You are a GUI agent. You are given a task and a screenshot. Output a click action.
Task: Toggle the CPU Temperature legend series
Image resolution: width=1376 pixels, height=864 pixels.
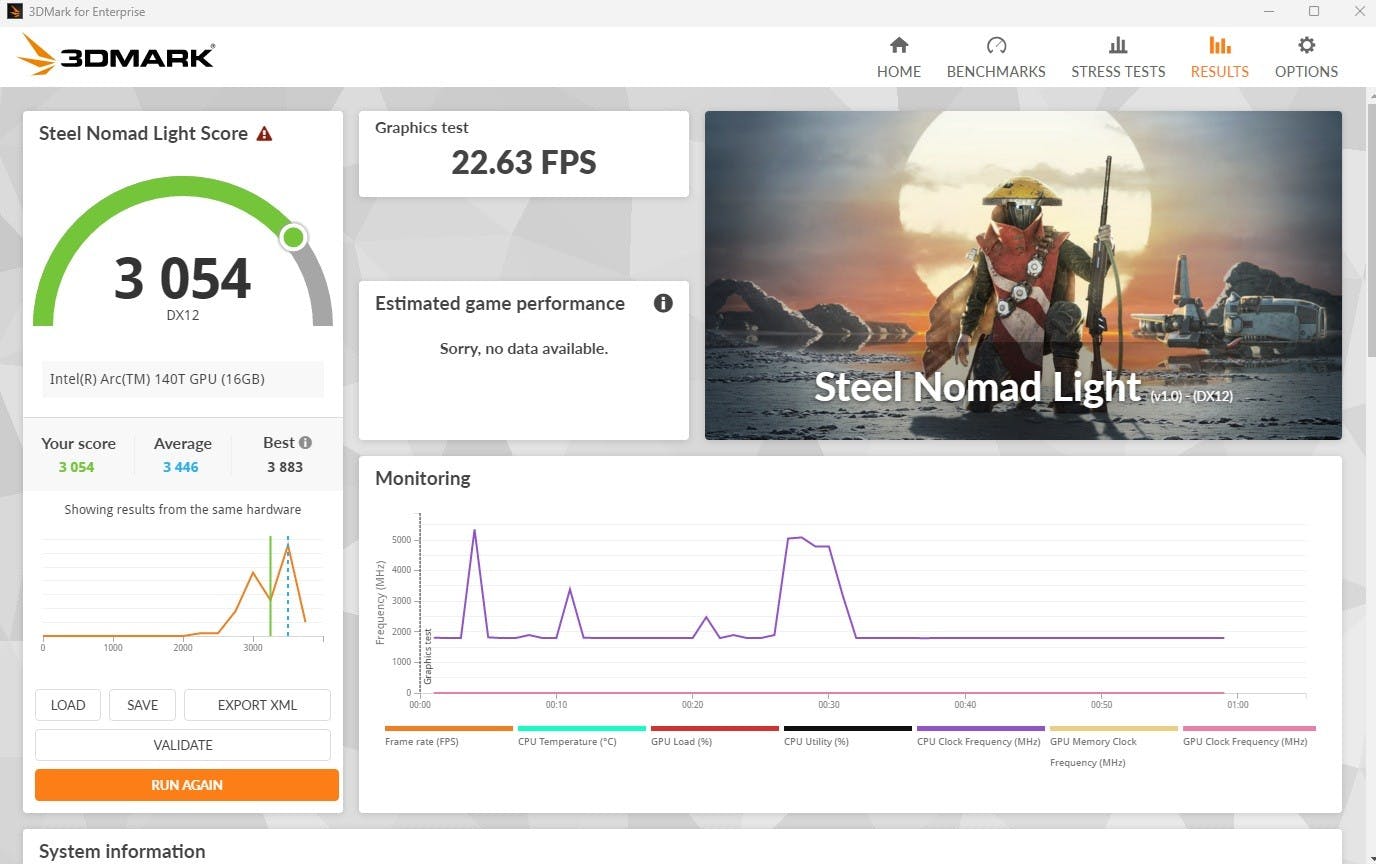coord(581,736)
